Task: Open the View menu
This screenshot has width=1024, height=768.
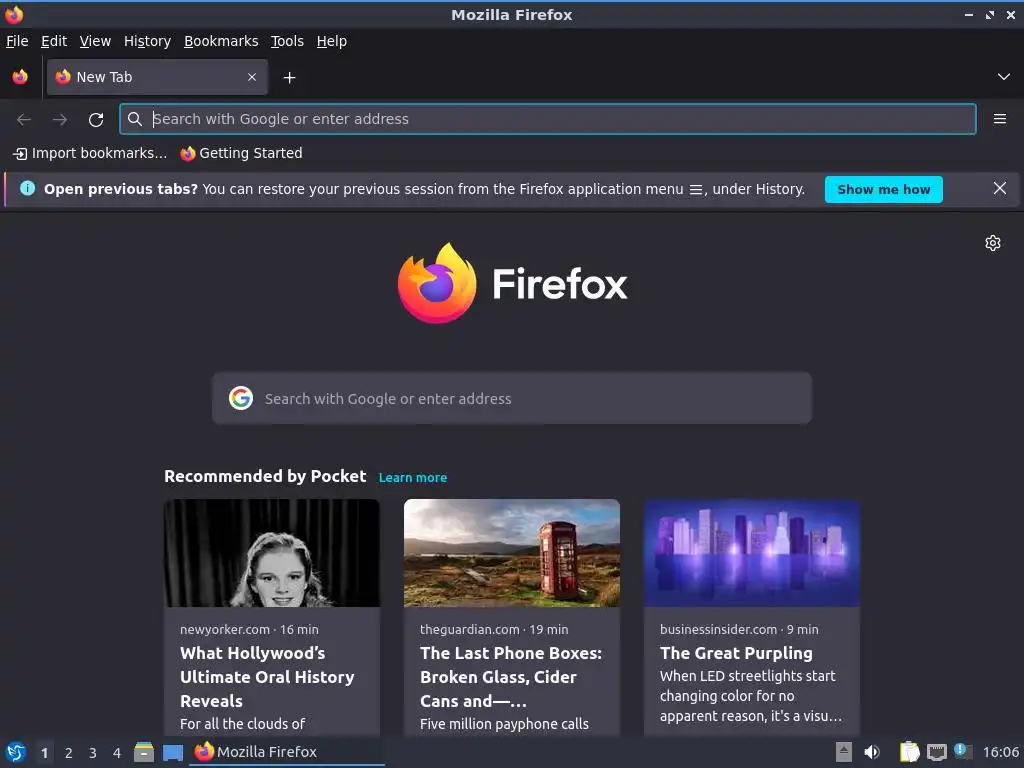Action: tap(95, 41)
